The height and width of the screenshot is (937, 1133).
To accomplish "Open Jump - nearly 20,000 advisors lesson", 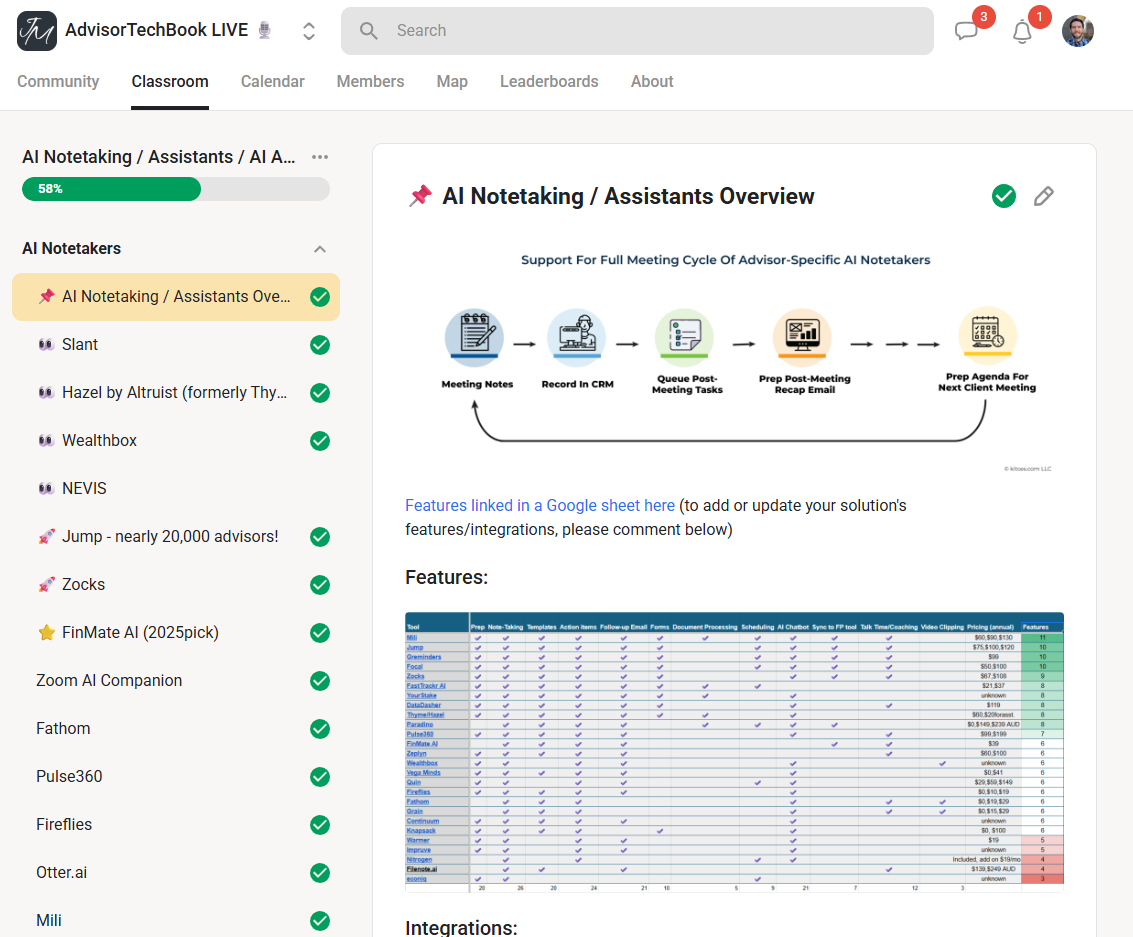I will coord(176,537).
